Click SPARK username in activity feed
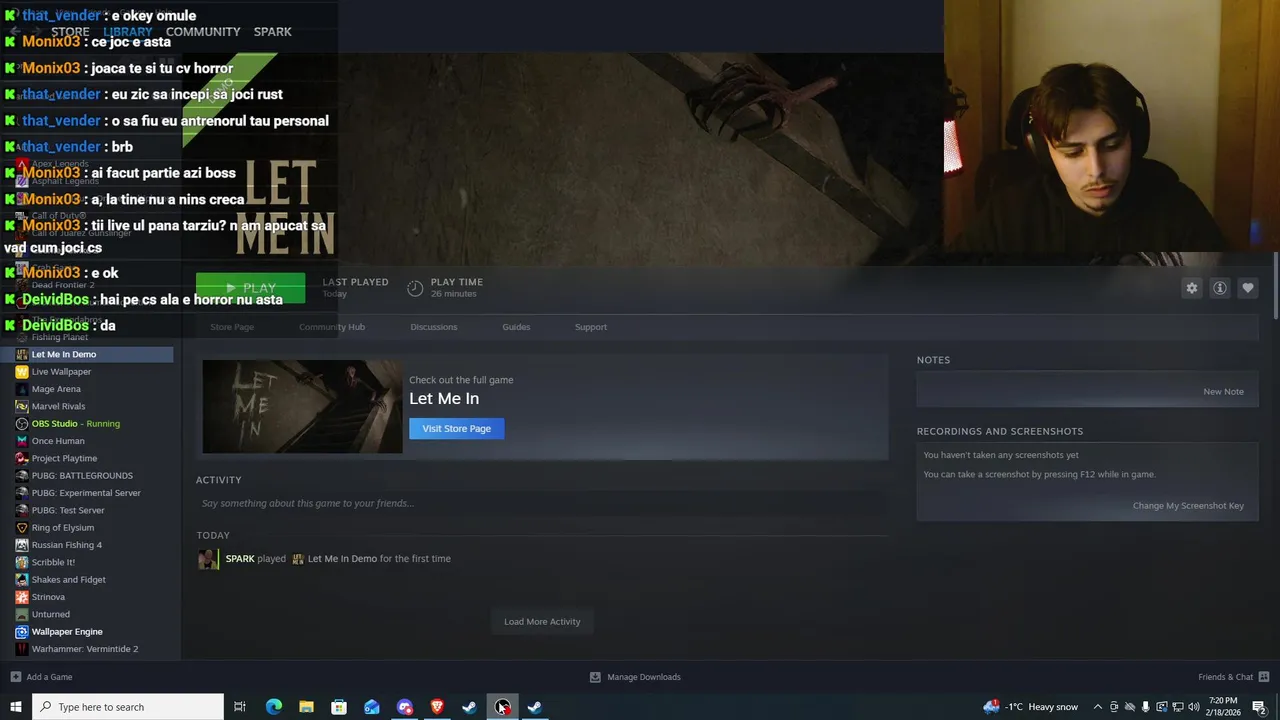Screen dimensions: 1280x720 click(x=240, y=559)
